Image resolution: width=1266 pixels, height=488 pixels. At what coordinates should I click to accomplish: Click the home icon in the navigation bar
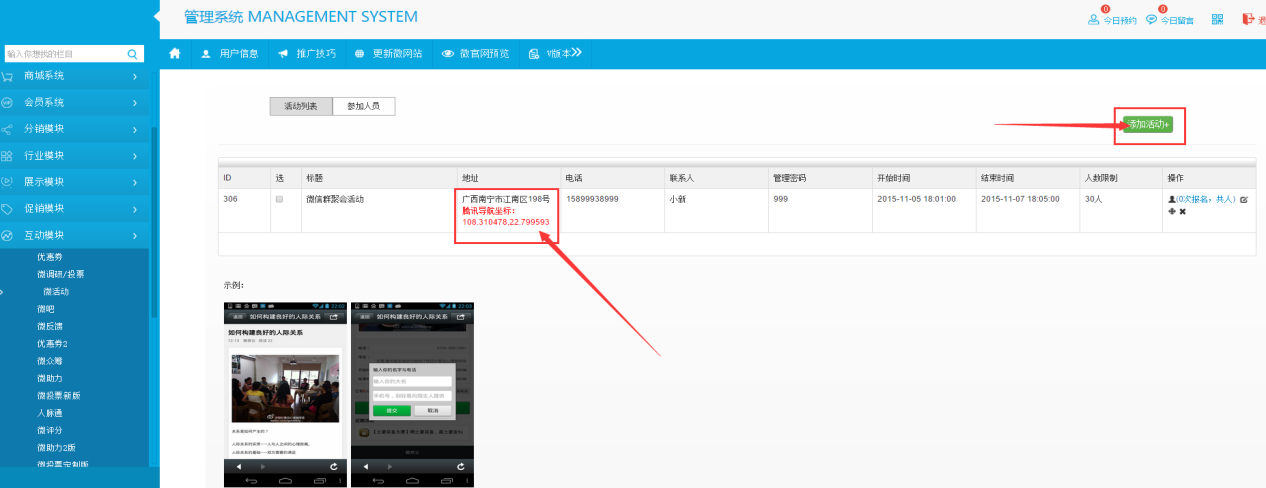point(175,54)
